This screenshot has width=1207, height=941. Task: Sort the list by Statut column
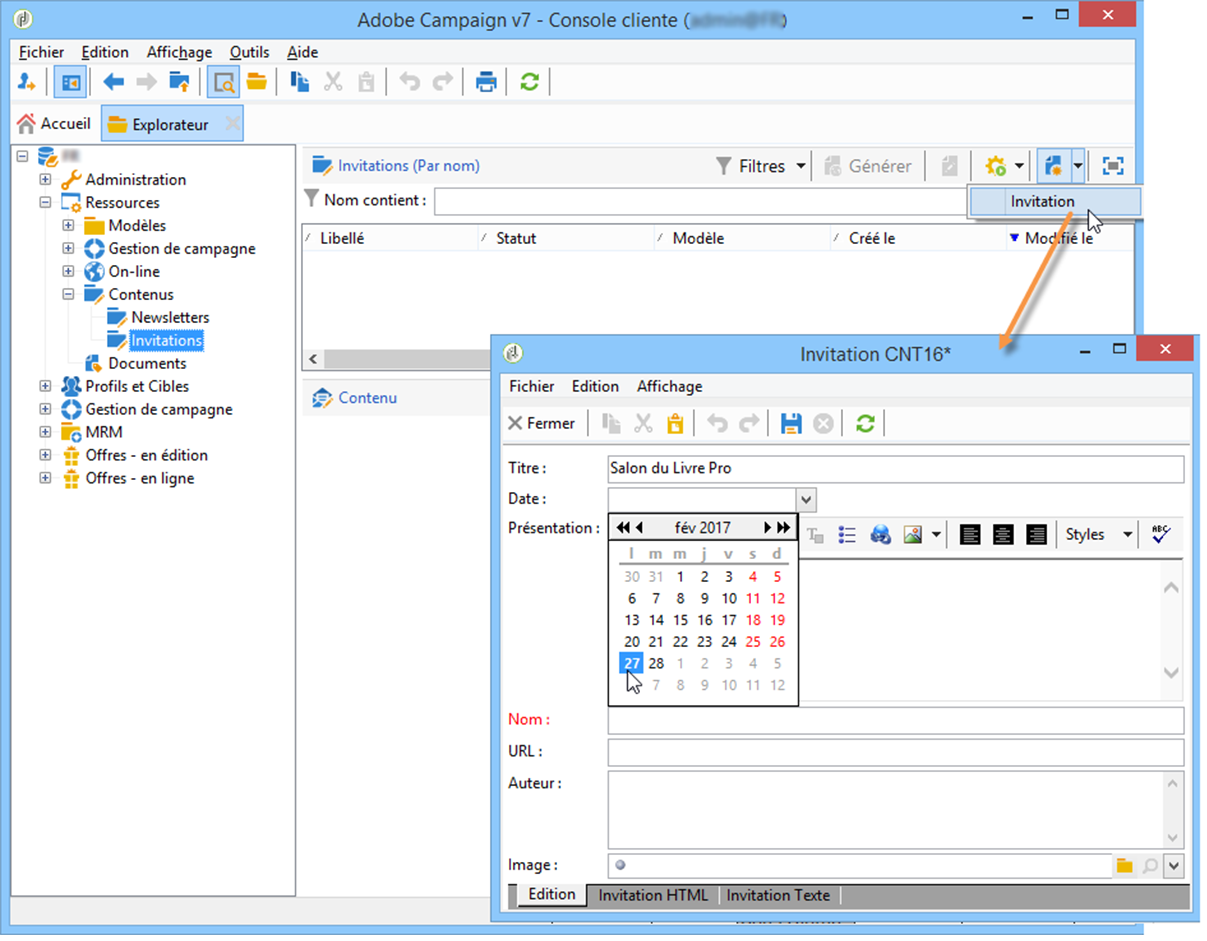566,238
